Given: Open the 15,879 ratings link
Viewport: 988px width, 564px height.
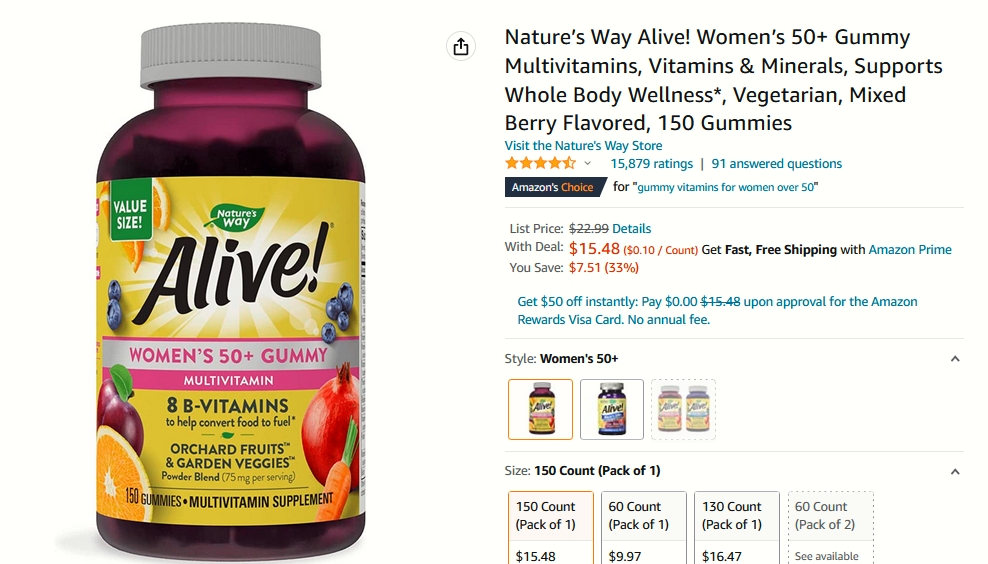Looking at the screenshot, I should [652, 164].
